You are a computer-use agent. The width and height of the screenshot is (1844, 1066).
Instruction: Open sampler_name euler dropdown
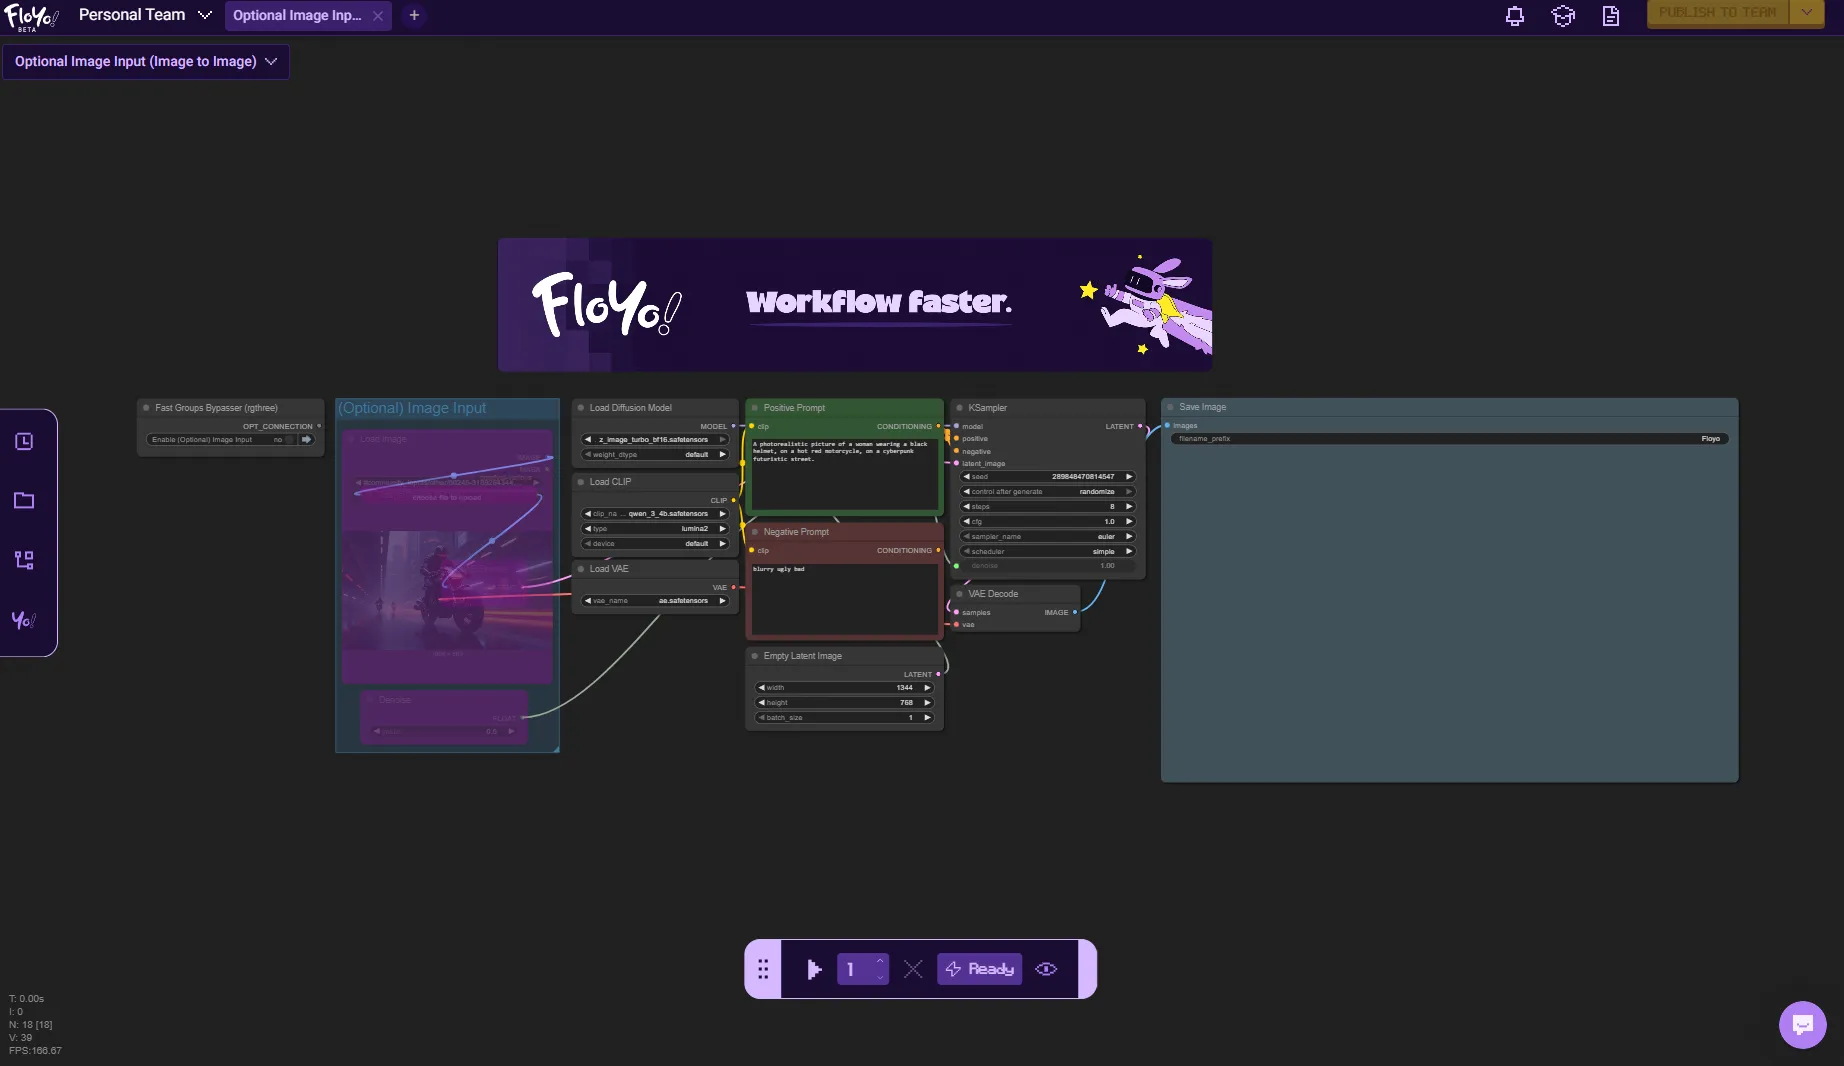[1048, 537]
